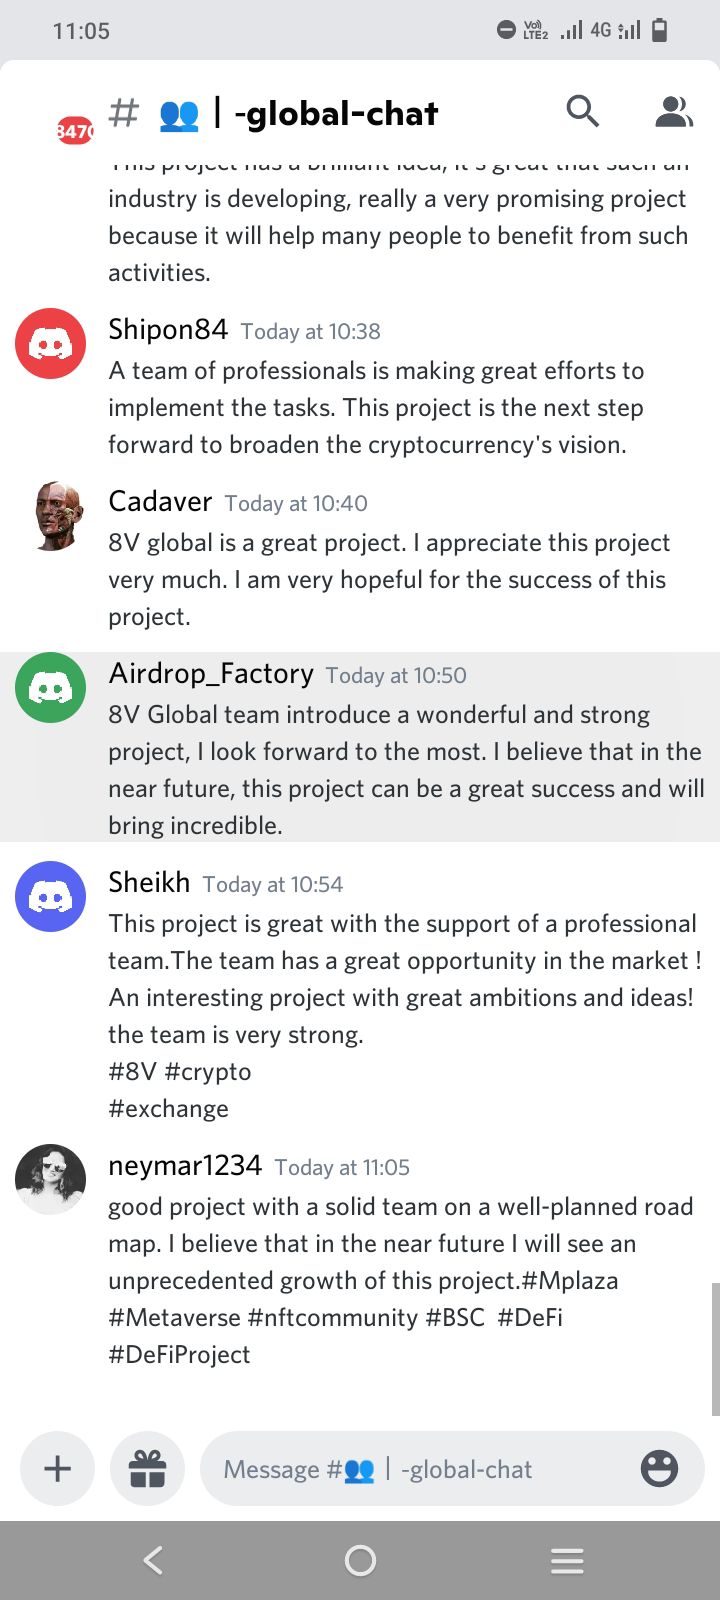Tap Sheikh's blue Discord avatar
This screenshot has width=720, height=1600.
coord(50,896)
